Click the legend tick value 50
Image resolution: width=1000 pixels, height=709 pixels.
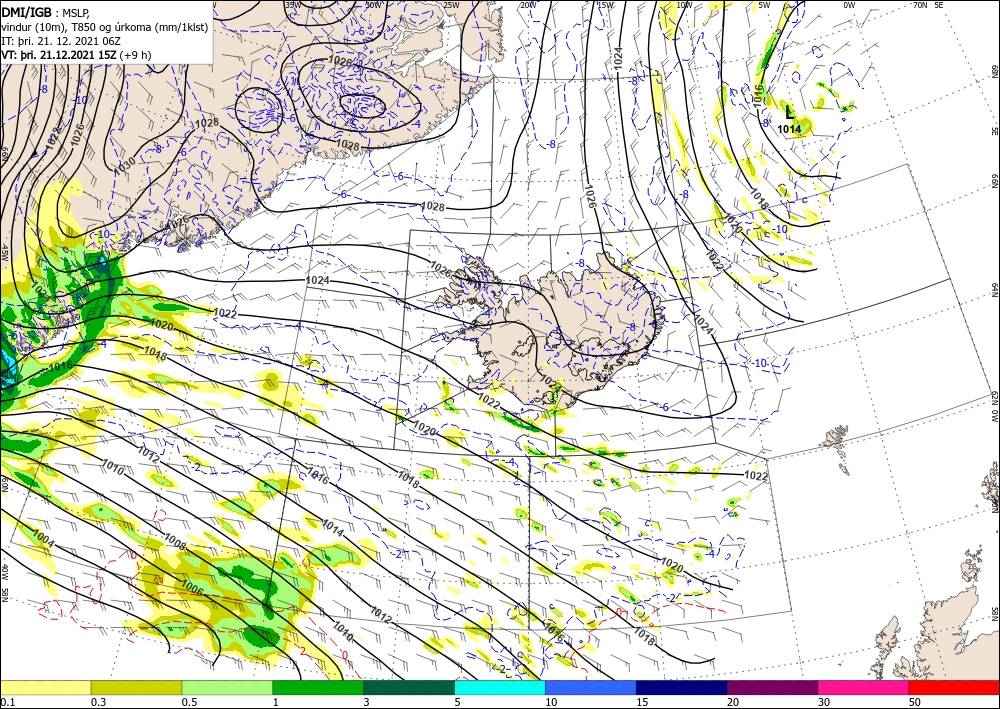click(x=915, y=702)
